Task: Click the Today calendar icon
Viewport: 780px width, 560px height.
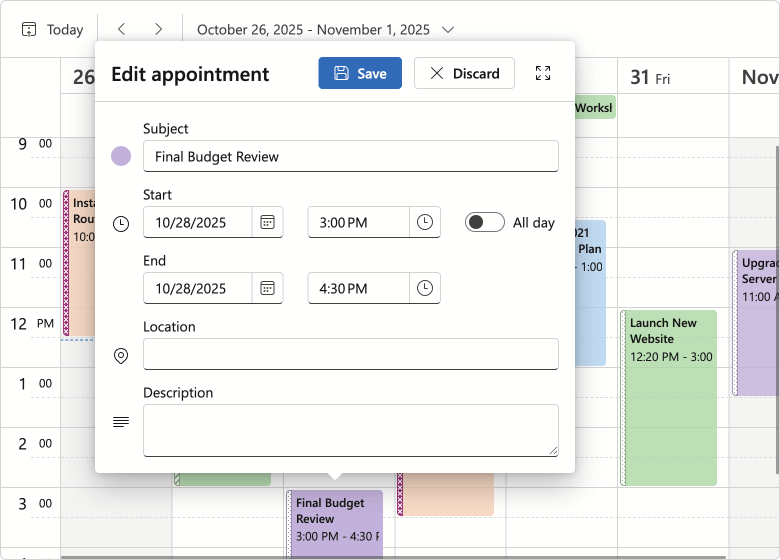Action: coord(28,29)
